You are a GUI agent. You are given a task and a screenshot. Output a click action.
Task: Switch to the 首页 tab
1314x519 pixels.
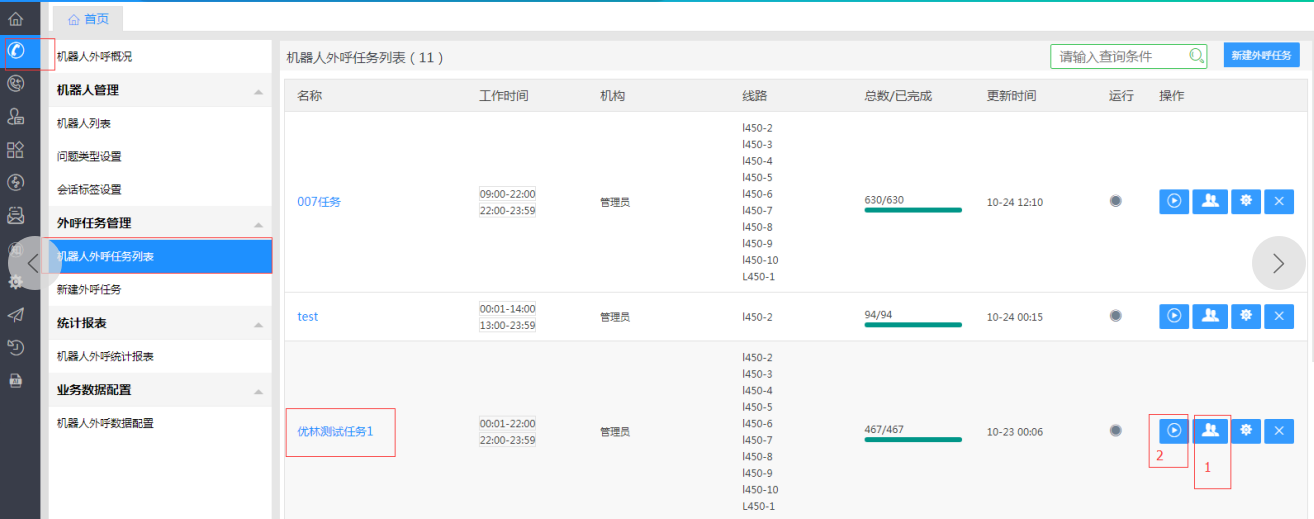89,19
